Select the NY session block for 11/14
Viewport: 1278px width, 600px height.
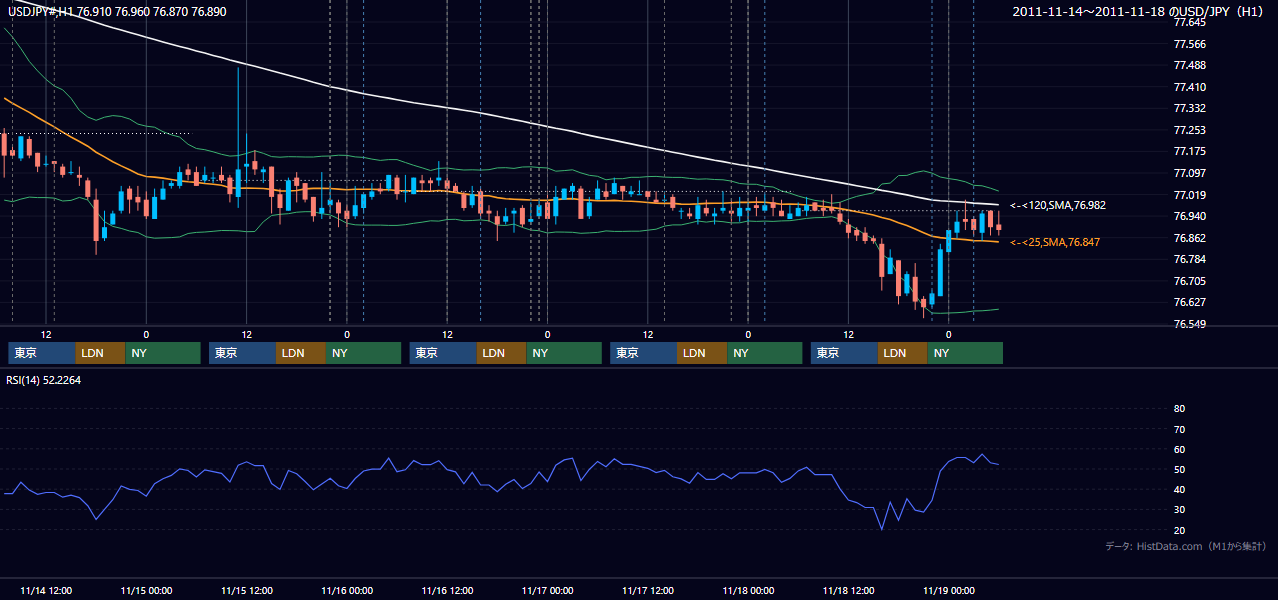(163, 353)
